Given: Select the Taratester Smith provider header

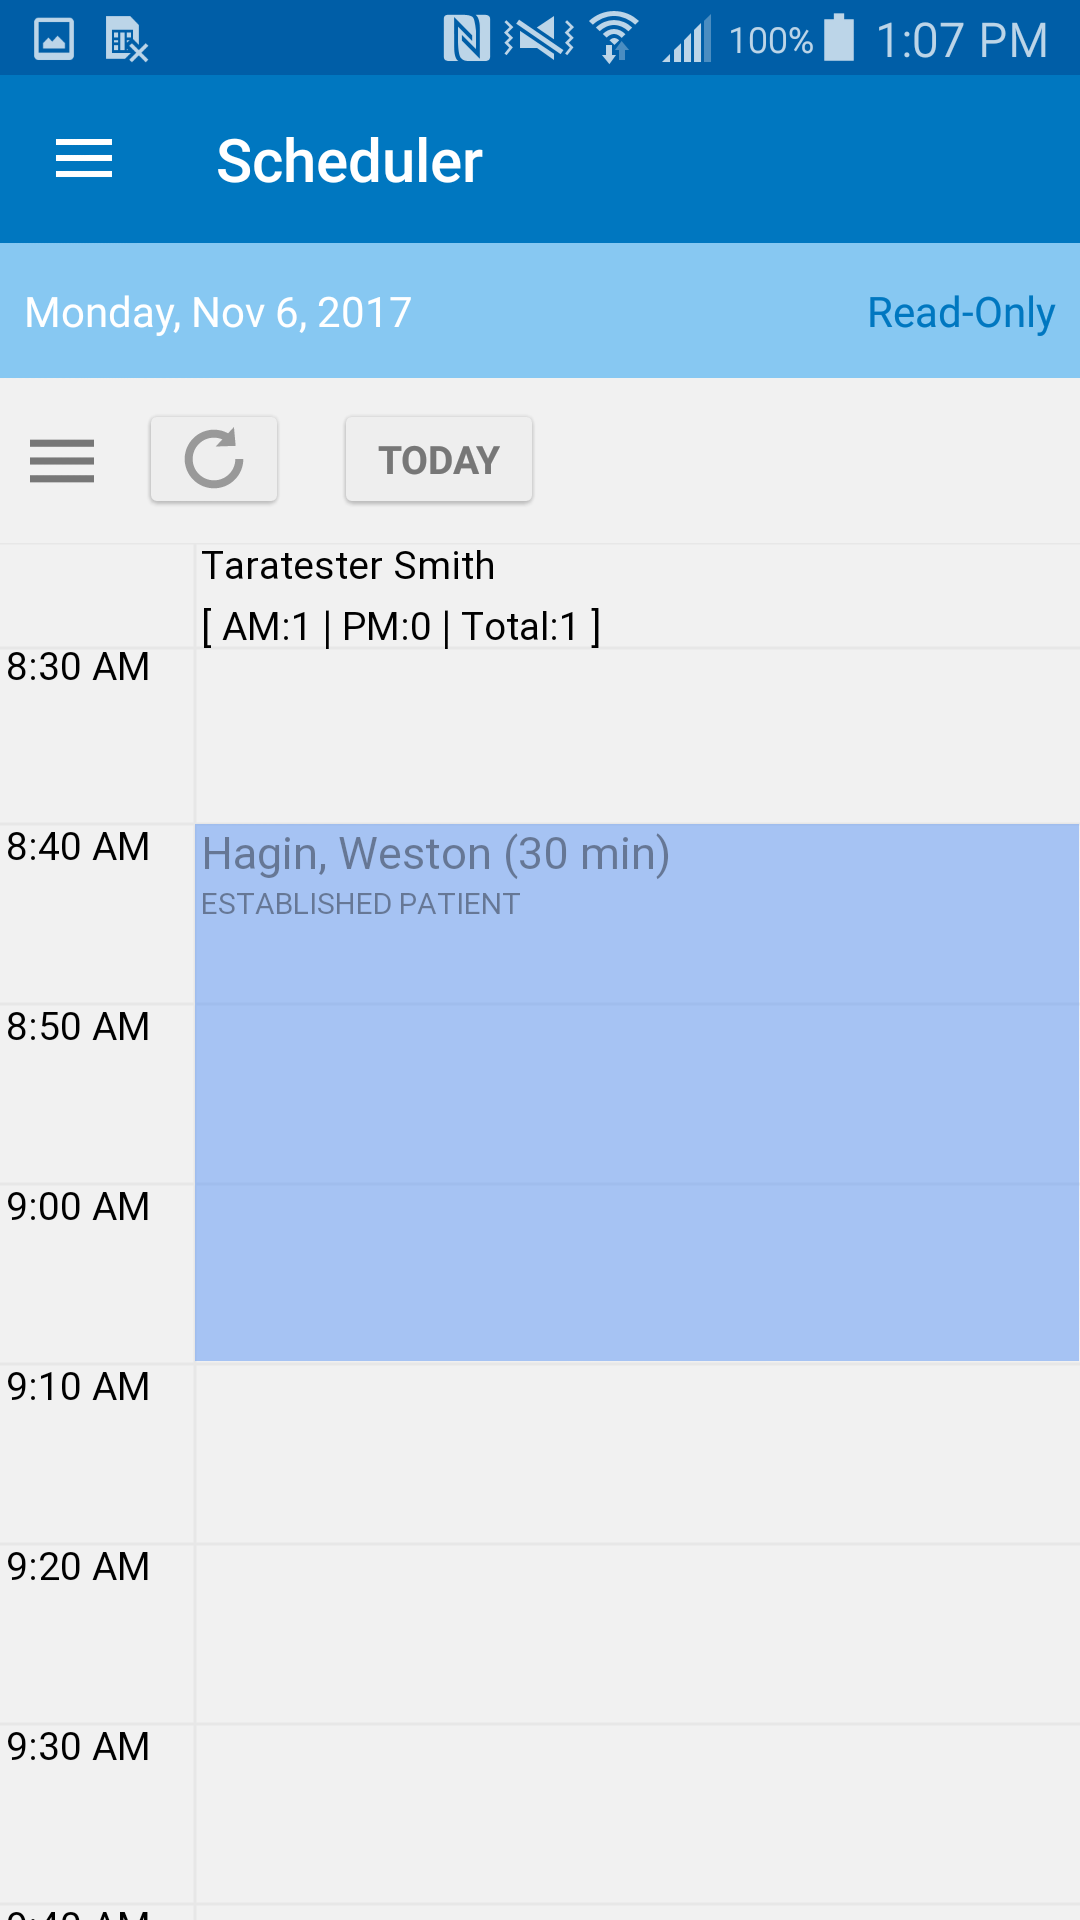Looking at the screenshot, I should [x=400, y=596].
